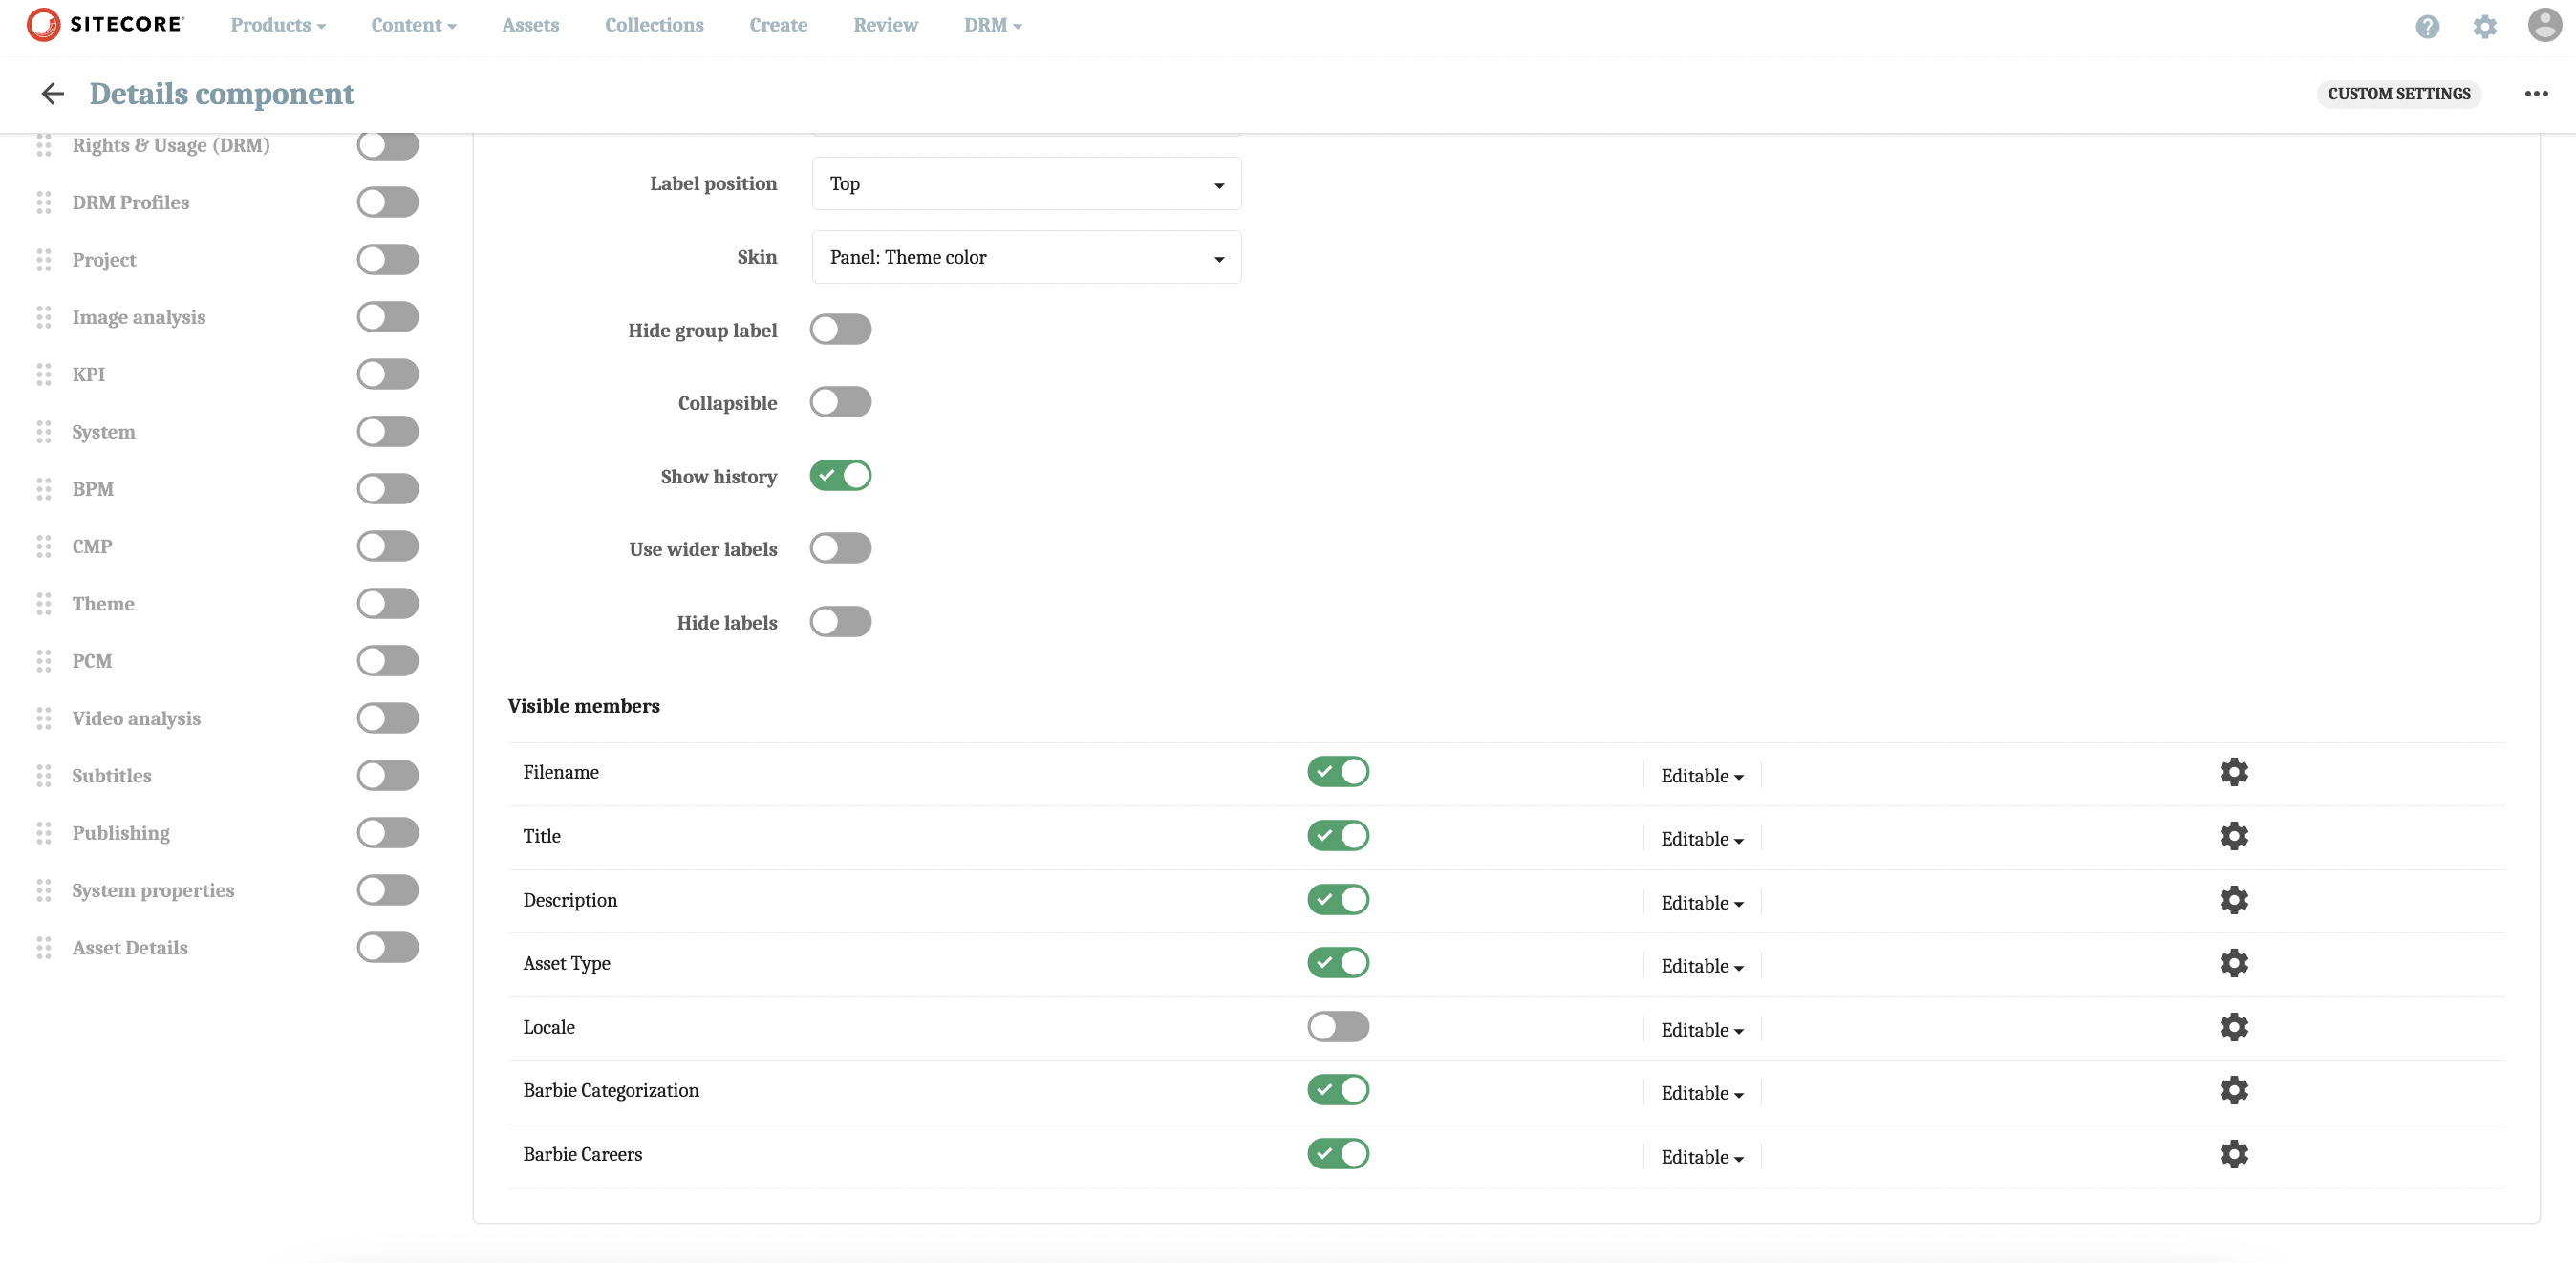Expand the Editable dropdown for Title
The height and width of the screenshot is (1263, 2576).
click(1701, 838)
